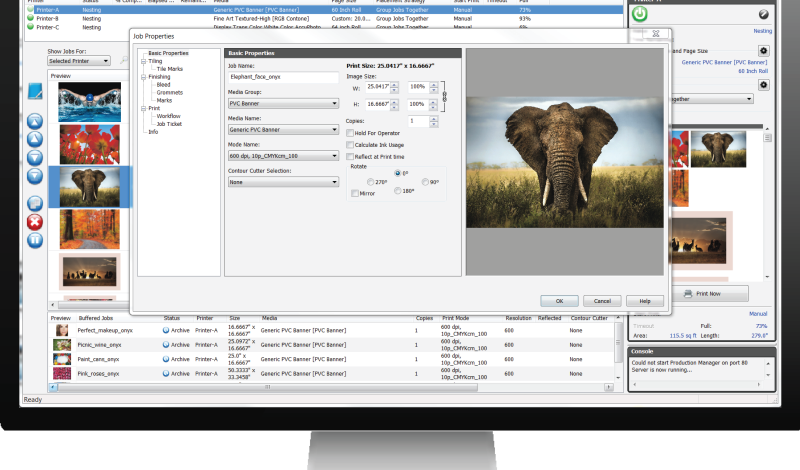Open the Show Jobs For dropdown
800x470 pixels.
pyautogui.click(x=79, y=61)
